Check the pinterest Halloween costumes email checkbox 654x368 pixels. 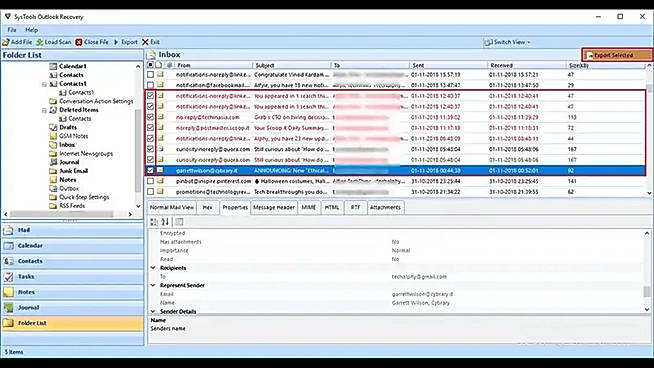coord(150,181)
